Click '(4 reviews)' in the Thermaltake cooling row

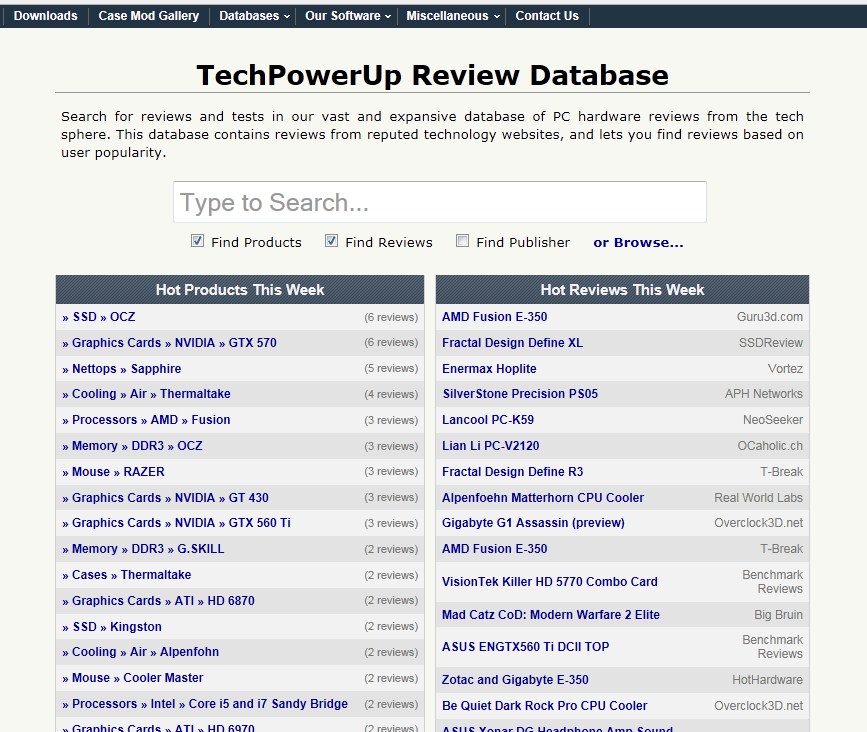coord(391,394)
